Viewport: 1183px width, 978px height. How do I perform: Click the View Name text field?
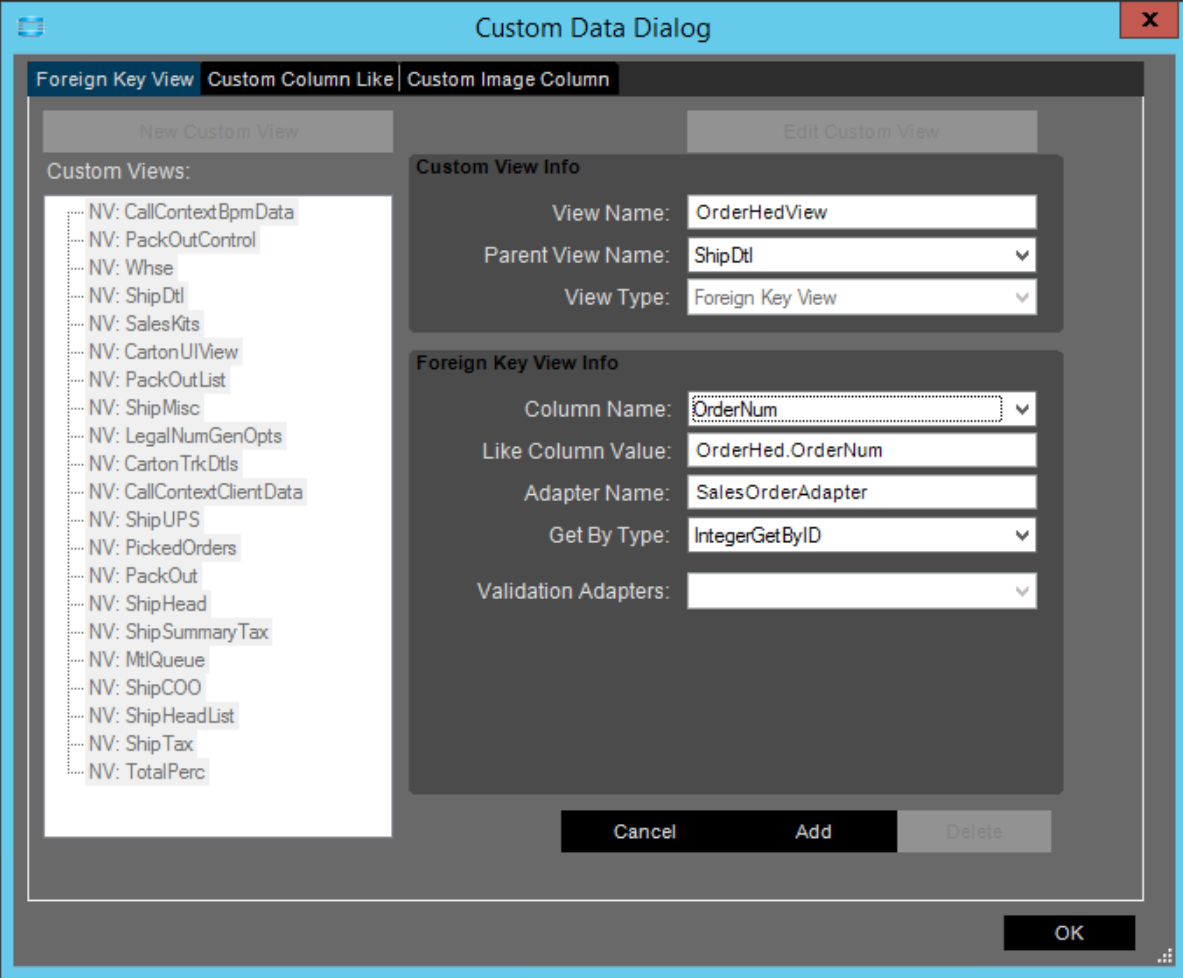click(x=861, y=212)
